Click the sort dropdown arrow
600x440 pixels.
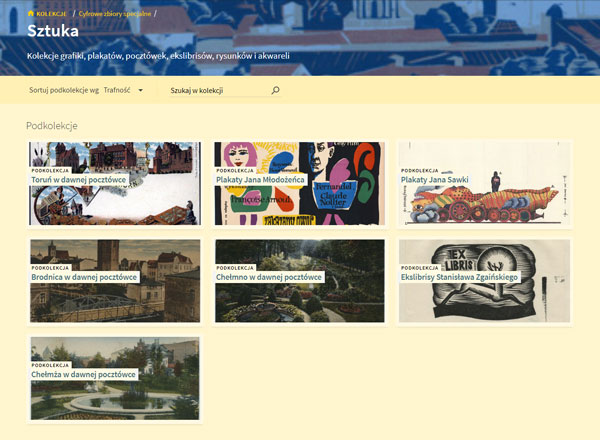point(140,91)
